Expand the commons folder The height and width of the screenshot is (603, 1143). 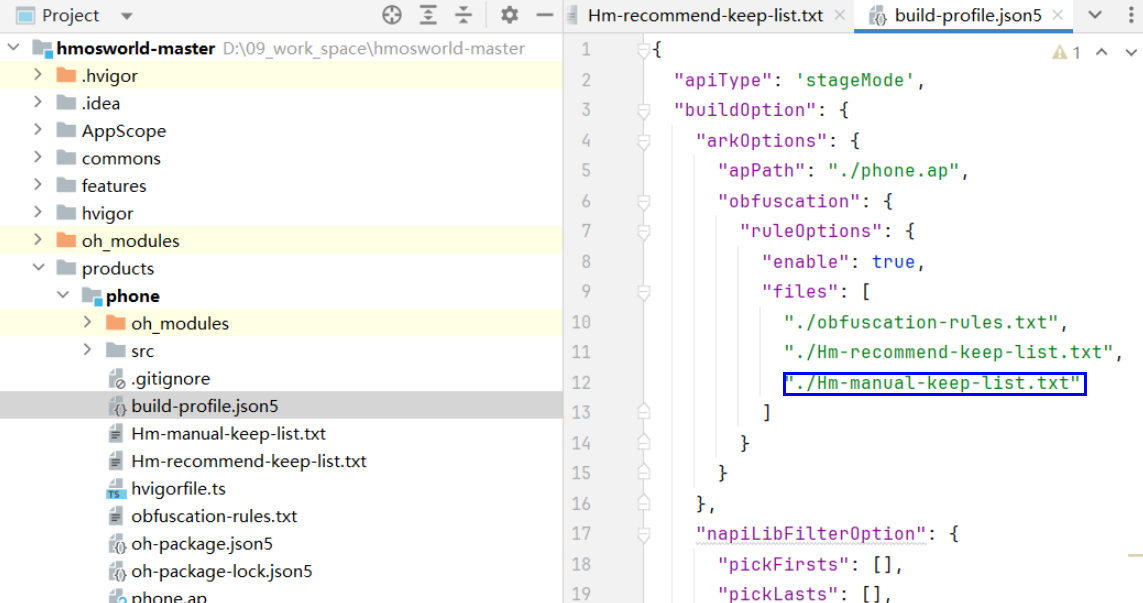point(38,158)
